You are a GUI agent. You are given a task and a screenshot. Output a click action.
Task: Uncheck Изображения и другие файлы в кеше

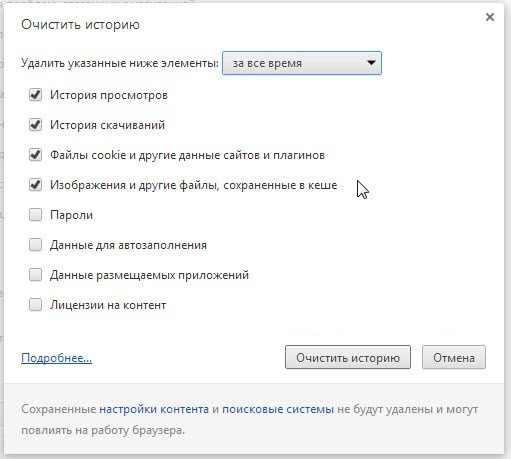pyautogui.click(x=35, y=185)
